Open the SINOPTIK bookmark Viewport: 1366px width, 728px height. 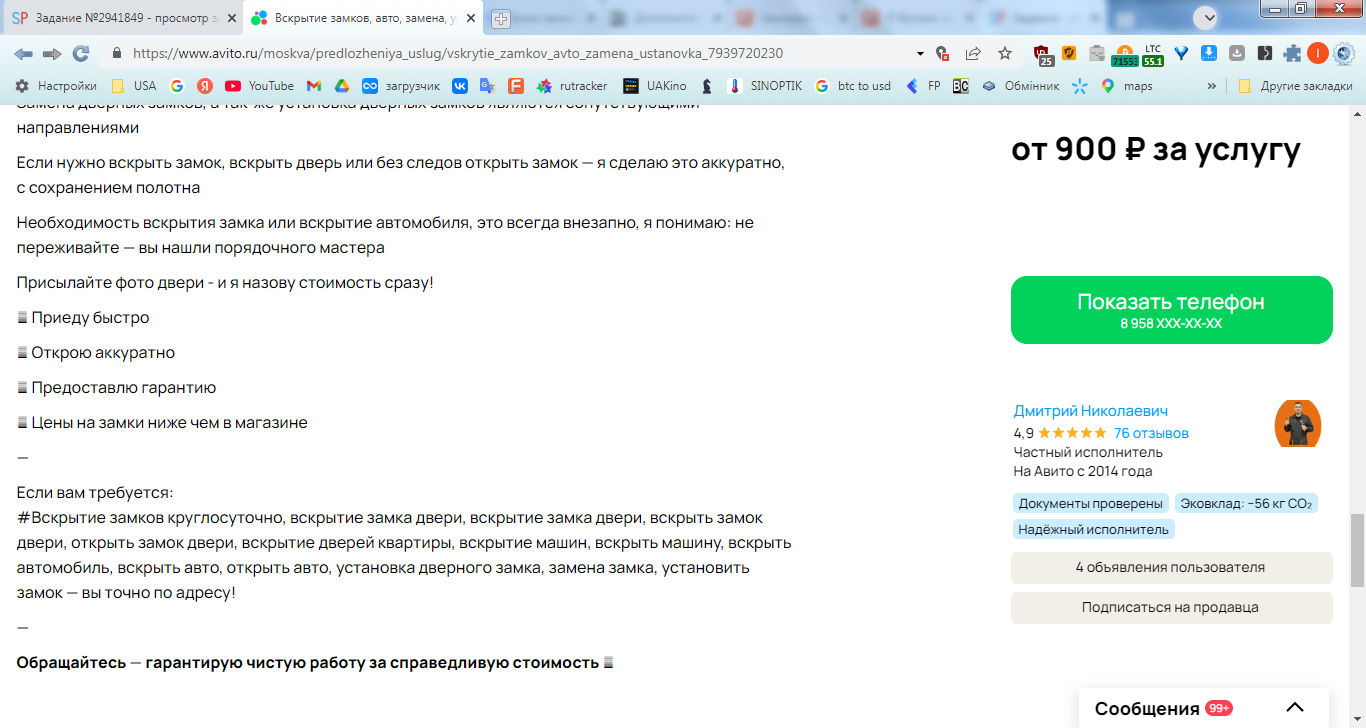(766, 86)
